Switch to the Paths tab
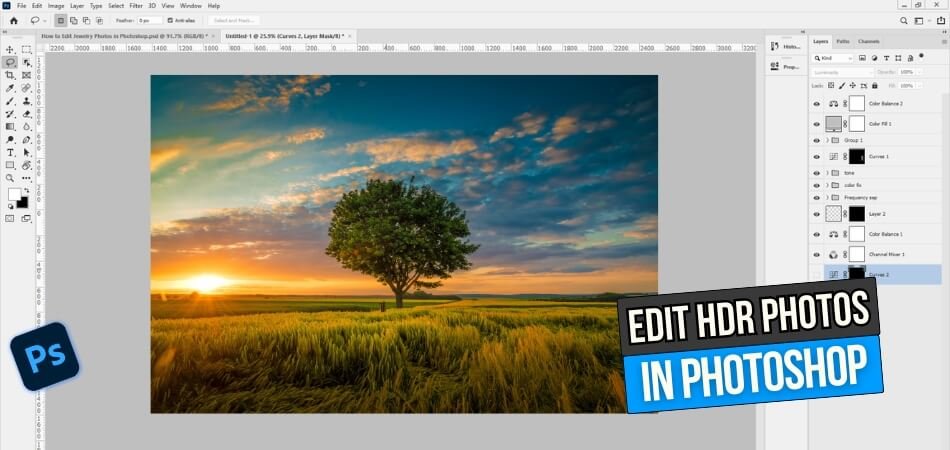The image size is (950, 450). (x=842, y=41)
